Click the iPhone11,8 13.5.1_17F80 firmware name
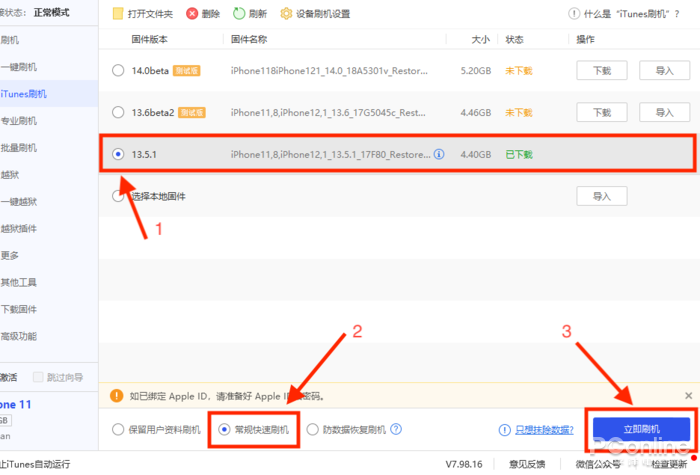The height and width of the screenshot is (475, 700). click(330, 154)
